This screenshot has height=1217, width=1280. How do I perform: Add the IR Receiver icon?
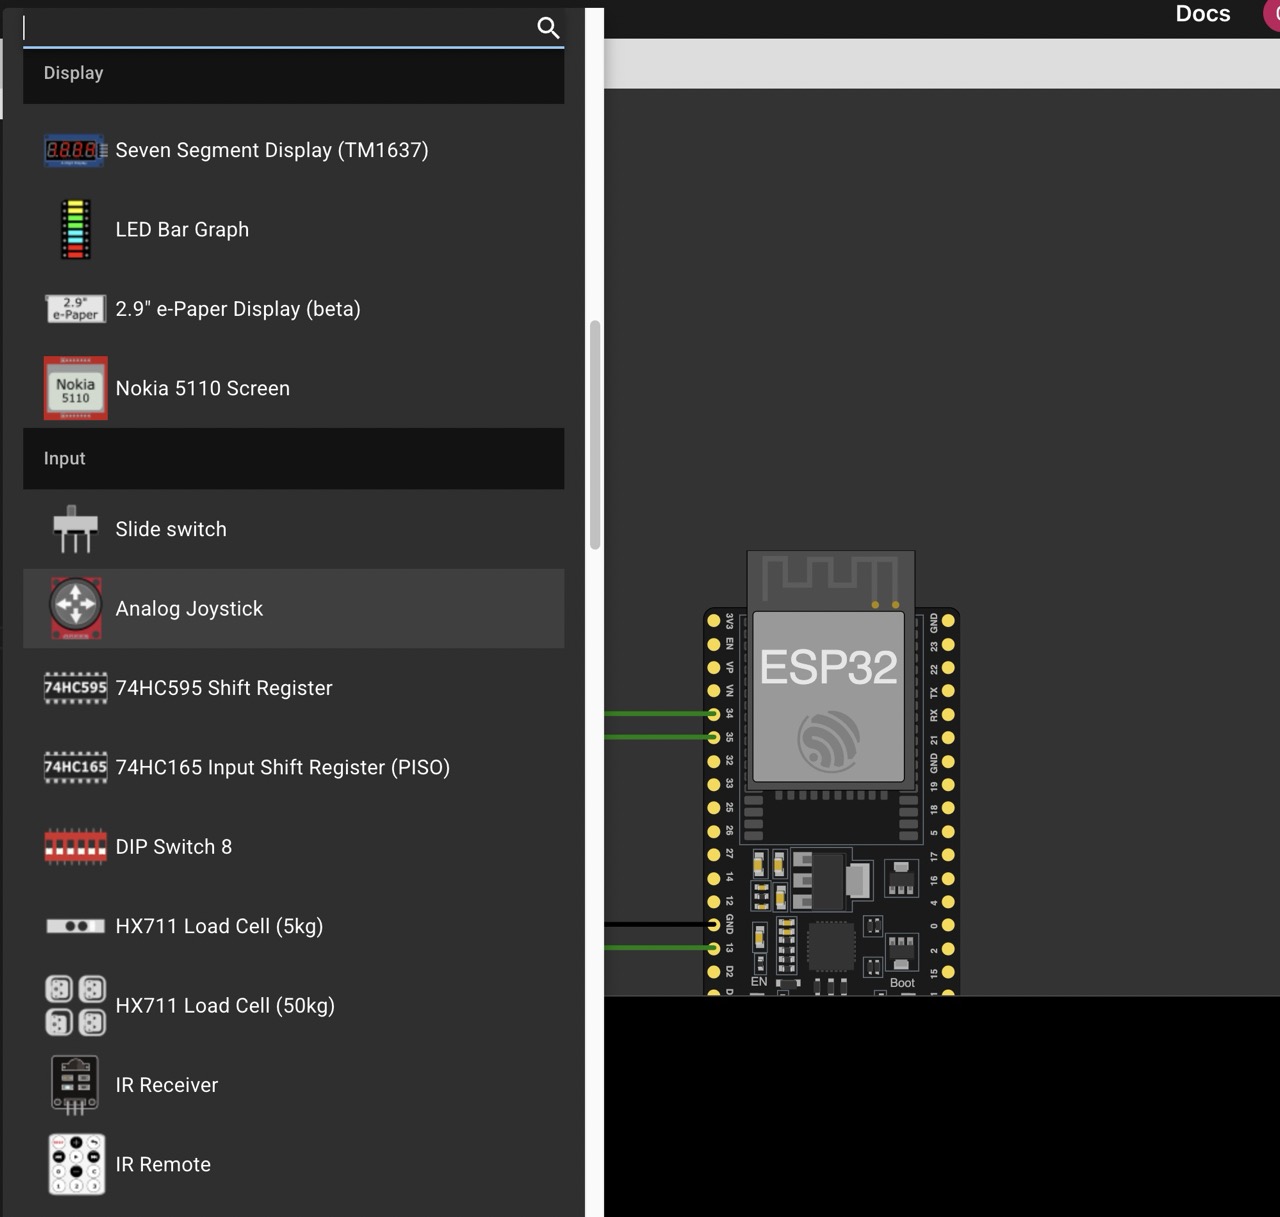[75, 1085]
